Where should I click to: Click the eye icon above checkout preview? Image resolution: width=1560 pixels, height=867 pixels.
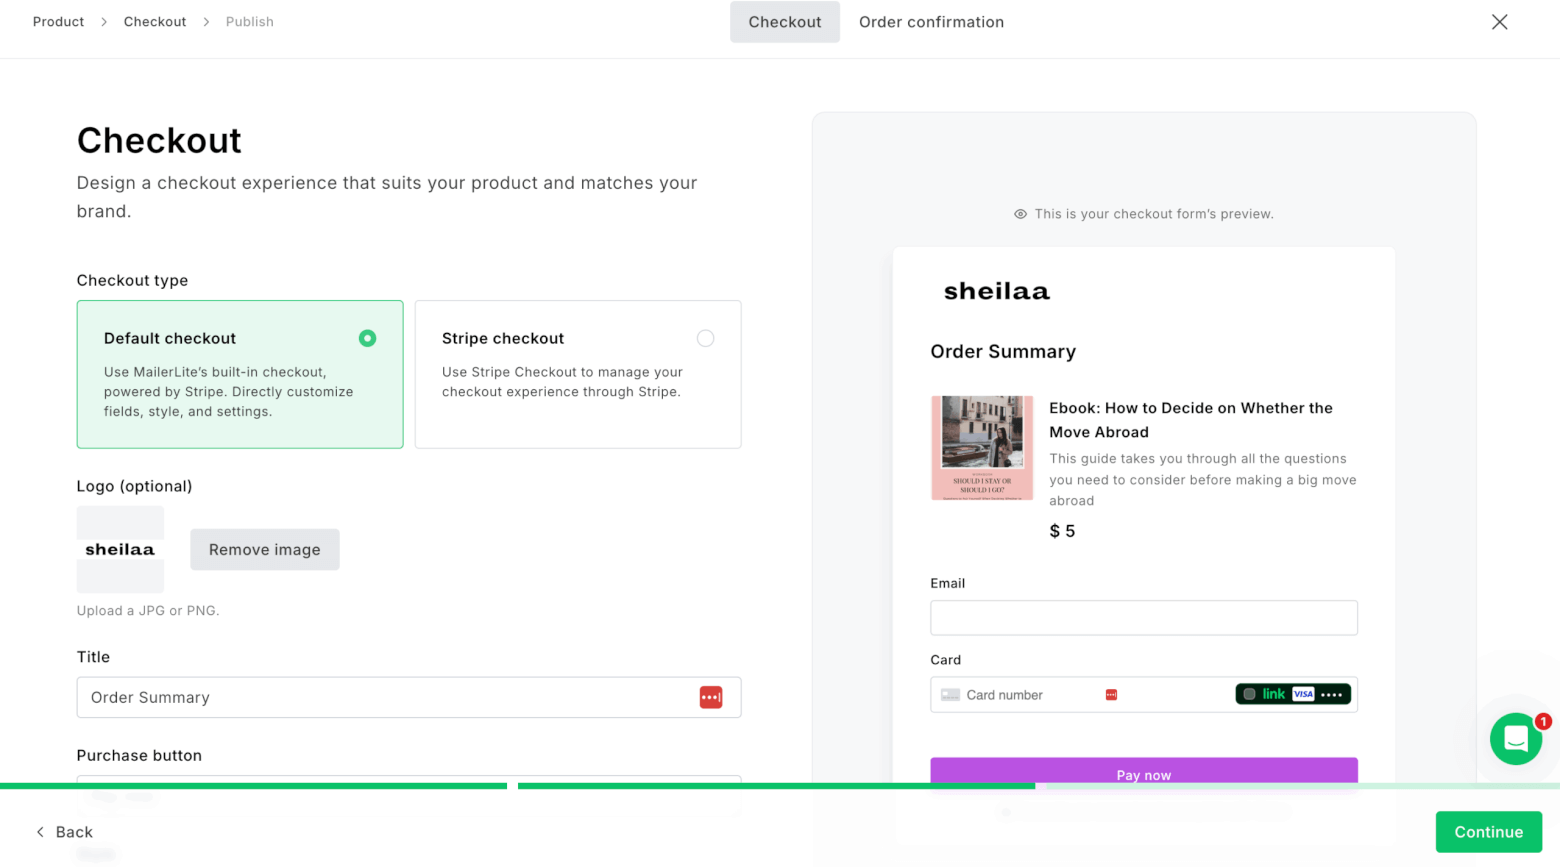(x=1020, y=214)
